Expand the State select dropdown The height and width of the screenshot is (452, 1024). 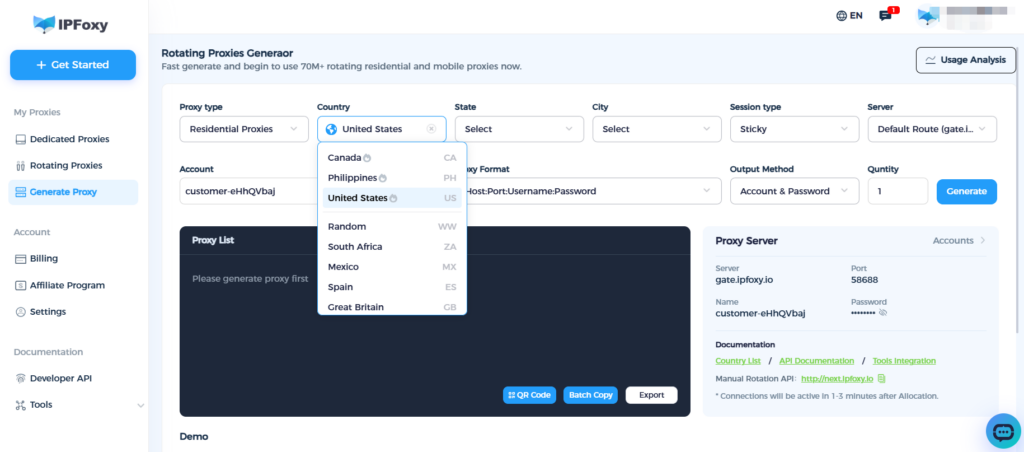click(x=518, y=129)
